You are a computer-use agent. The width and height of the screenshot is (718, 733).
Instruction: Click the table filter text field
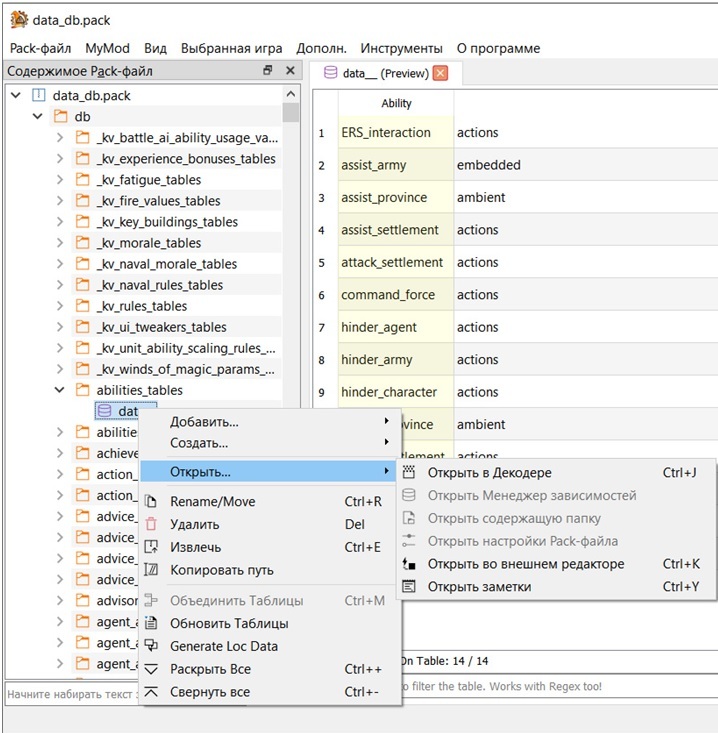(559, 686)
